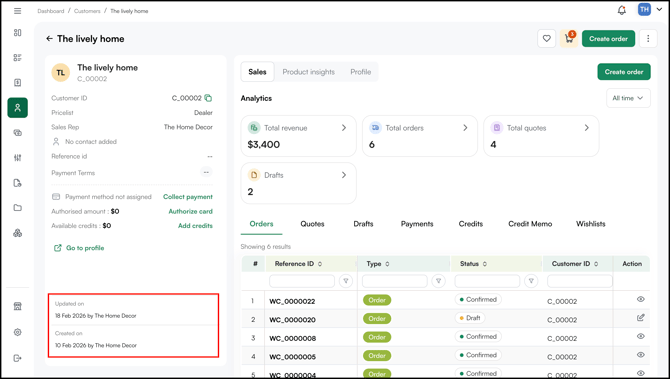Open Dashboard breadcrumb link
Screen dimensions: 670x379
tap(50, 11)
